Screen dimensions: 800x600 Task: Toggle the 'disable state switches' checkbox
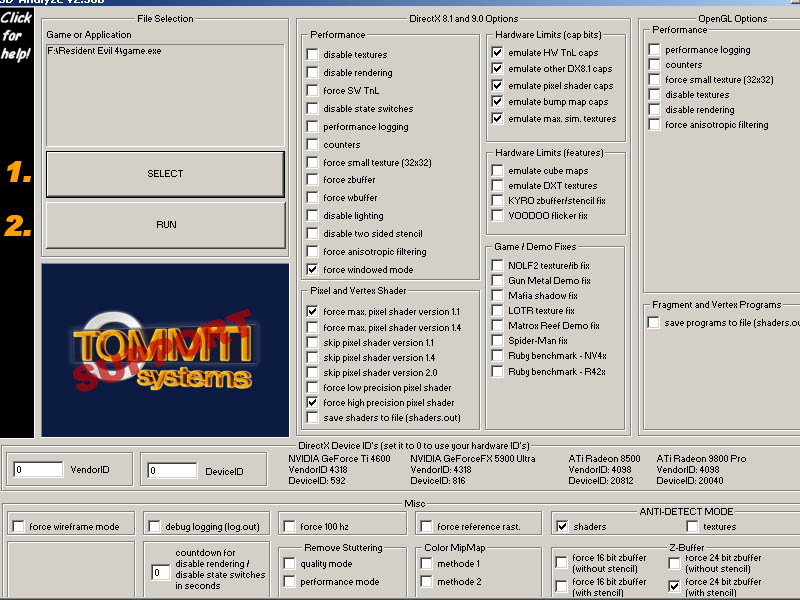click(313, 109)
